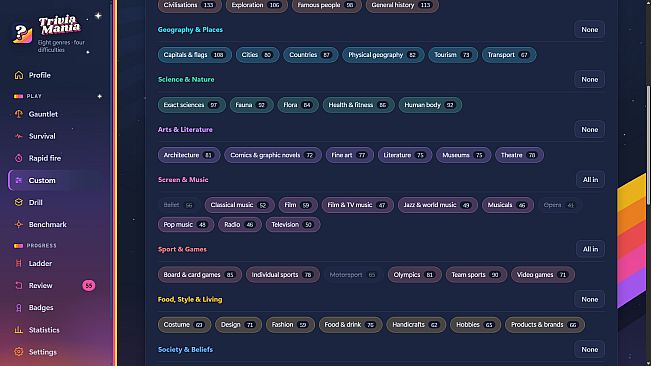Click the Ladder icon in sidebar
Screen dimensions: 651x366
[19, 264]
